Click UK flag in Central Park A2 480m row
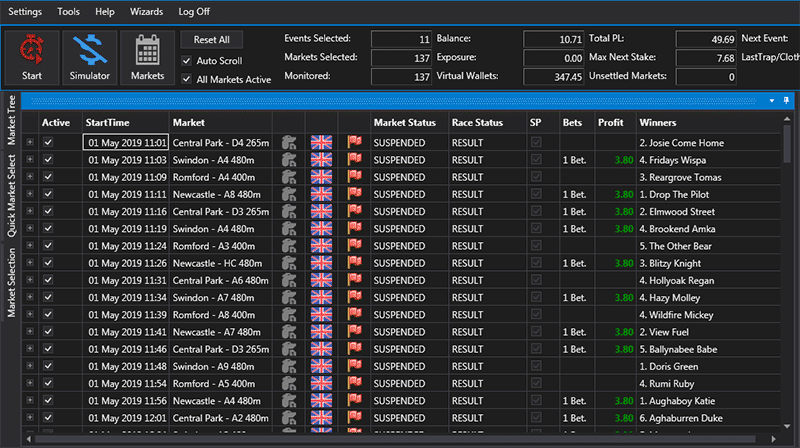Screen dimensions: 800x448 (321, 418)
